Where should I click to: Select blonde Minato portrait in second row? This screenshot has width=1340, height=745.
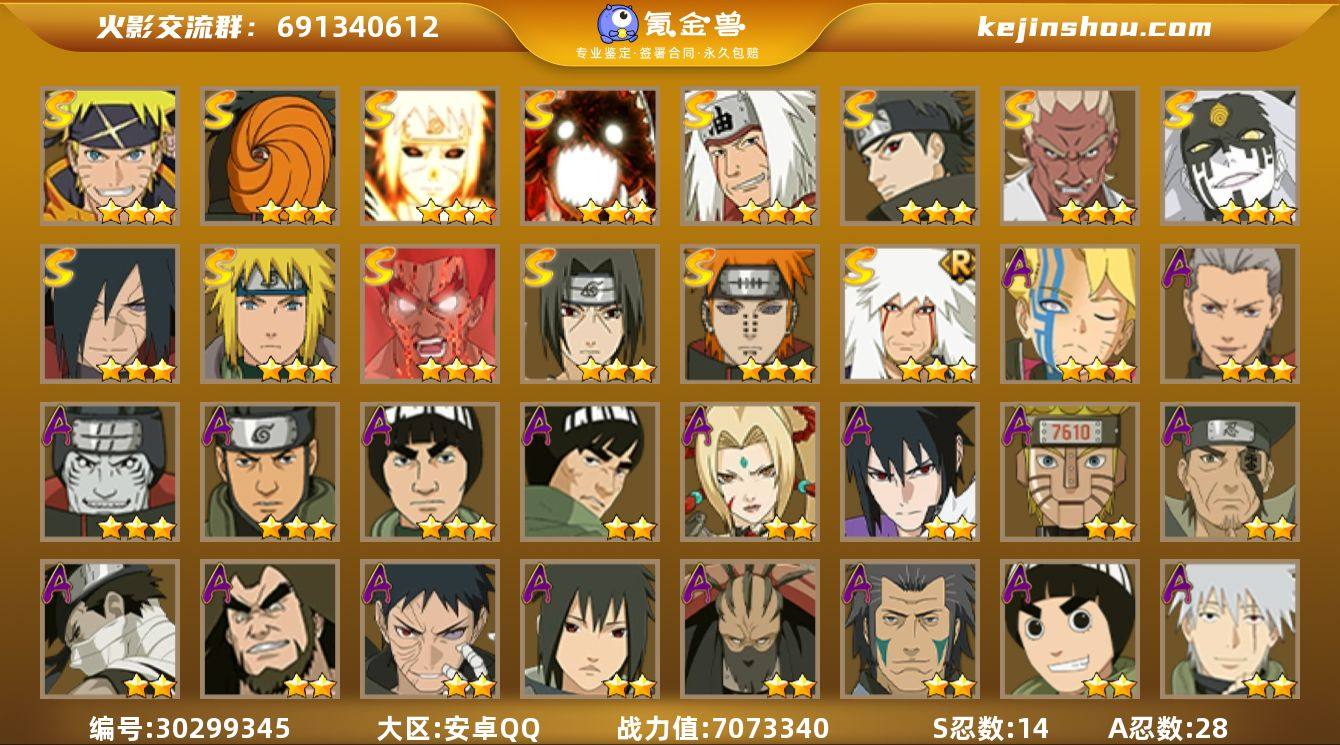tap(270, 314)
